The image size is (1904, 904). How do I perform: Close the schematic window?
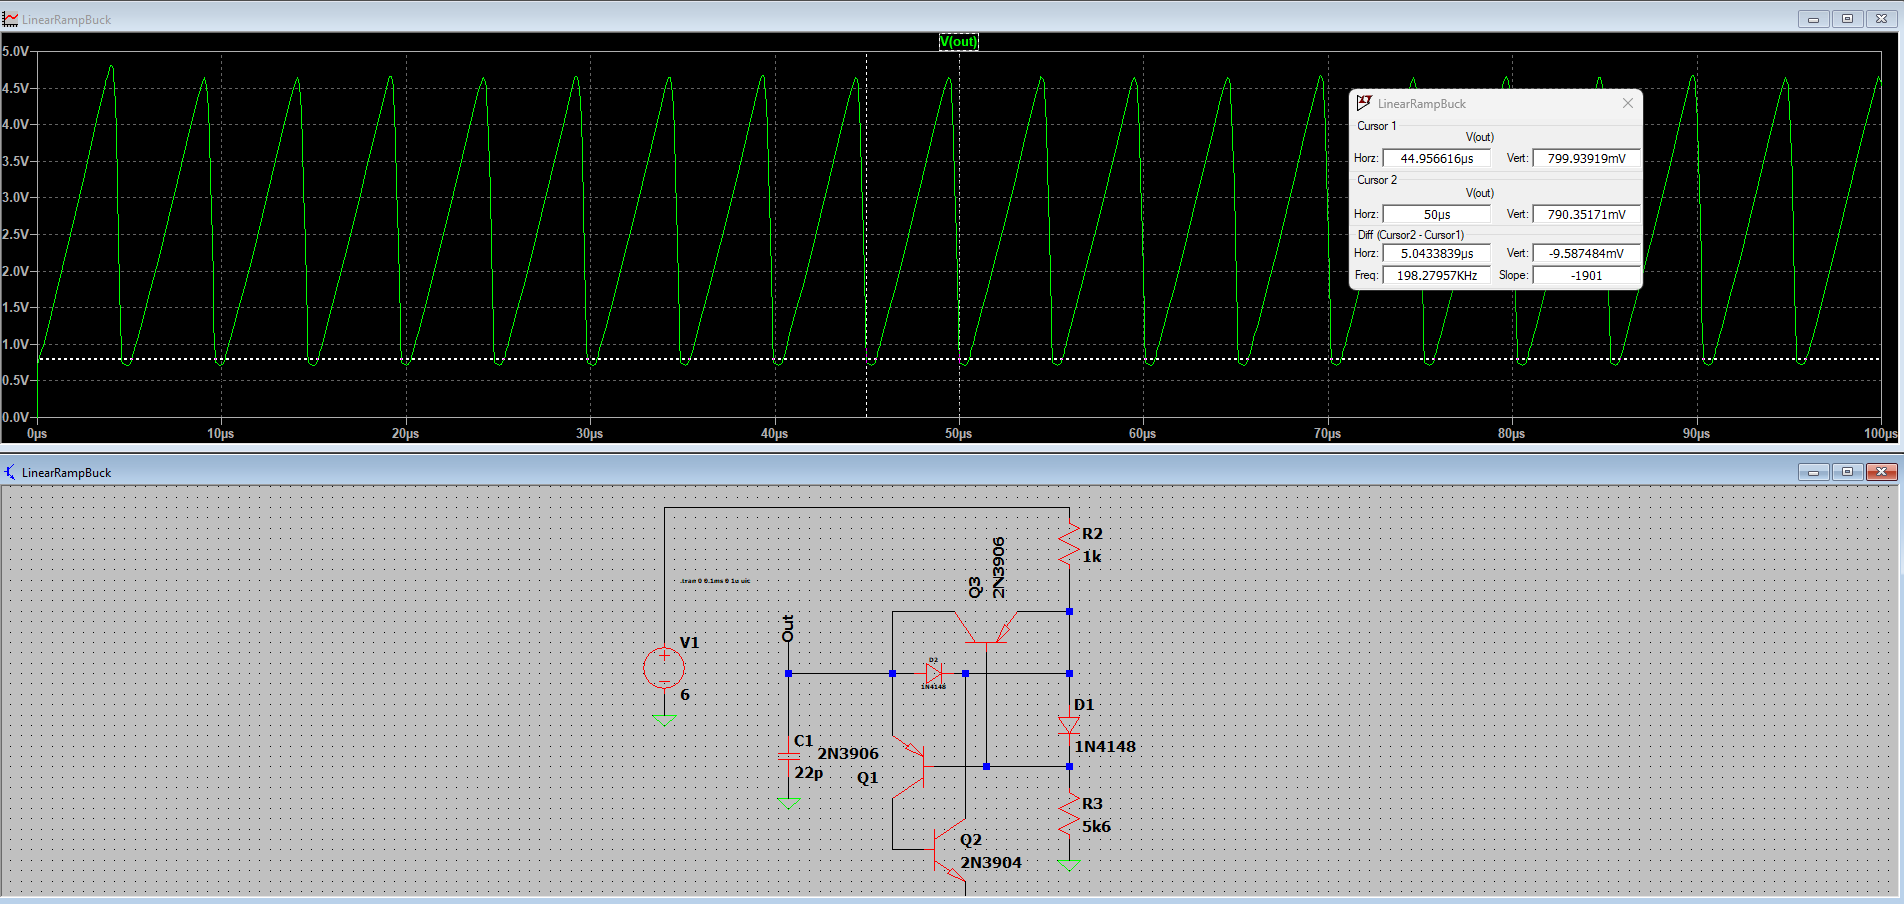point(1881,472)
